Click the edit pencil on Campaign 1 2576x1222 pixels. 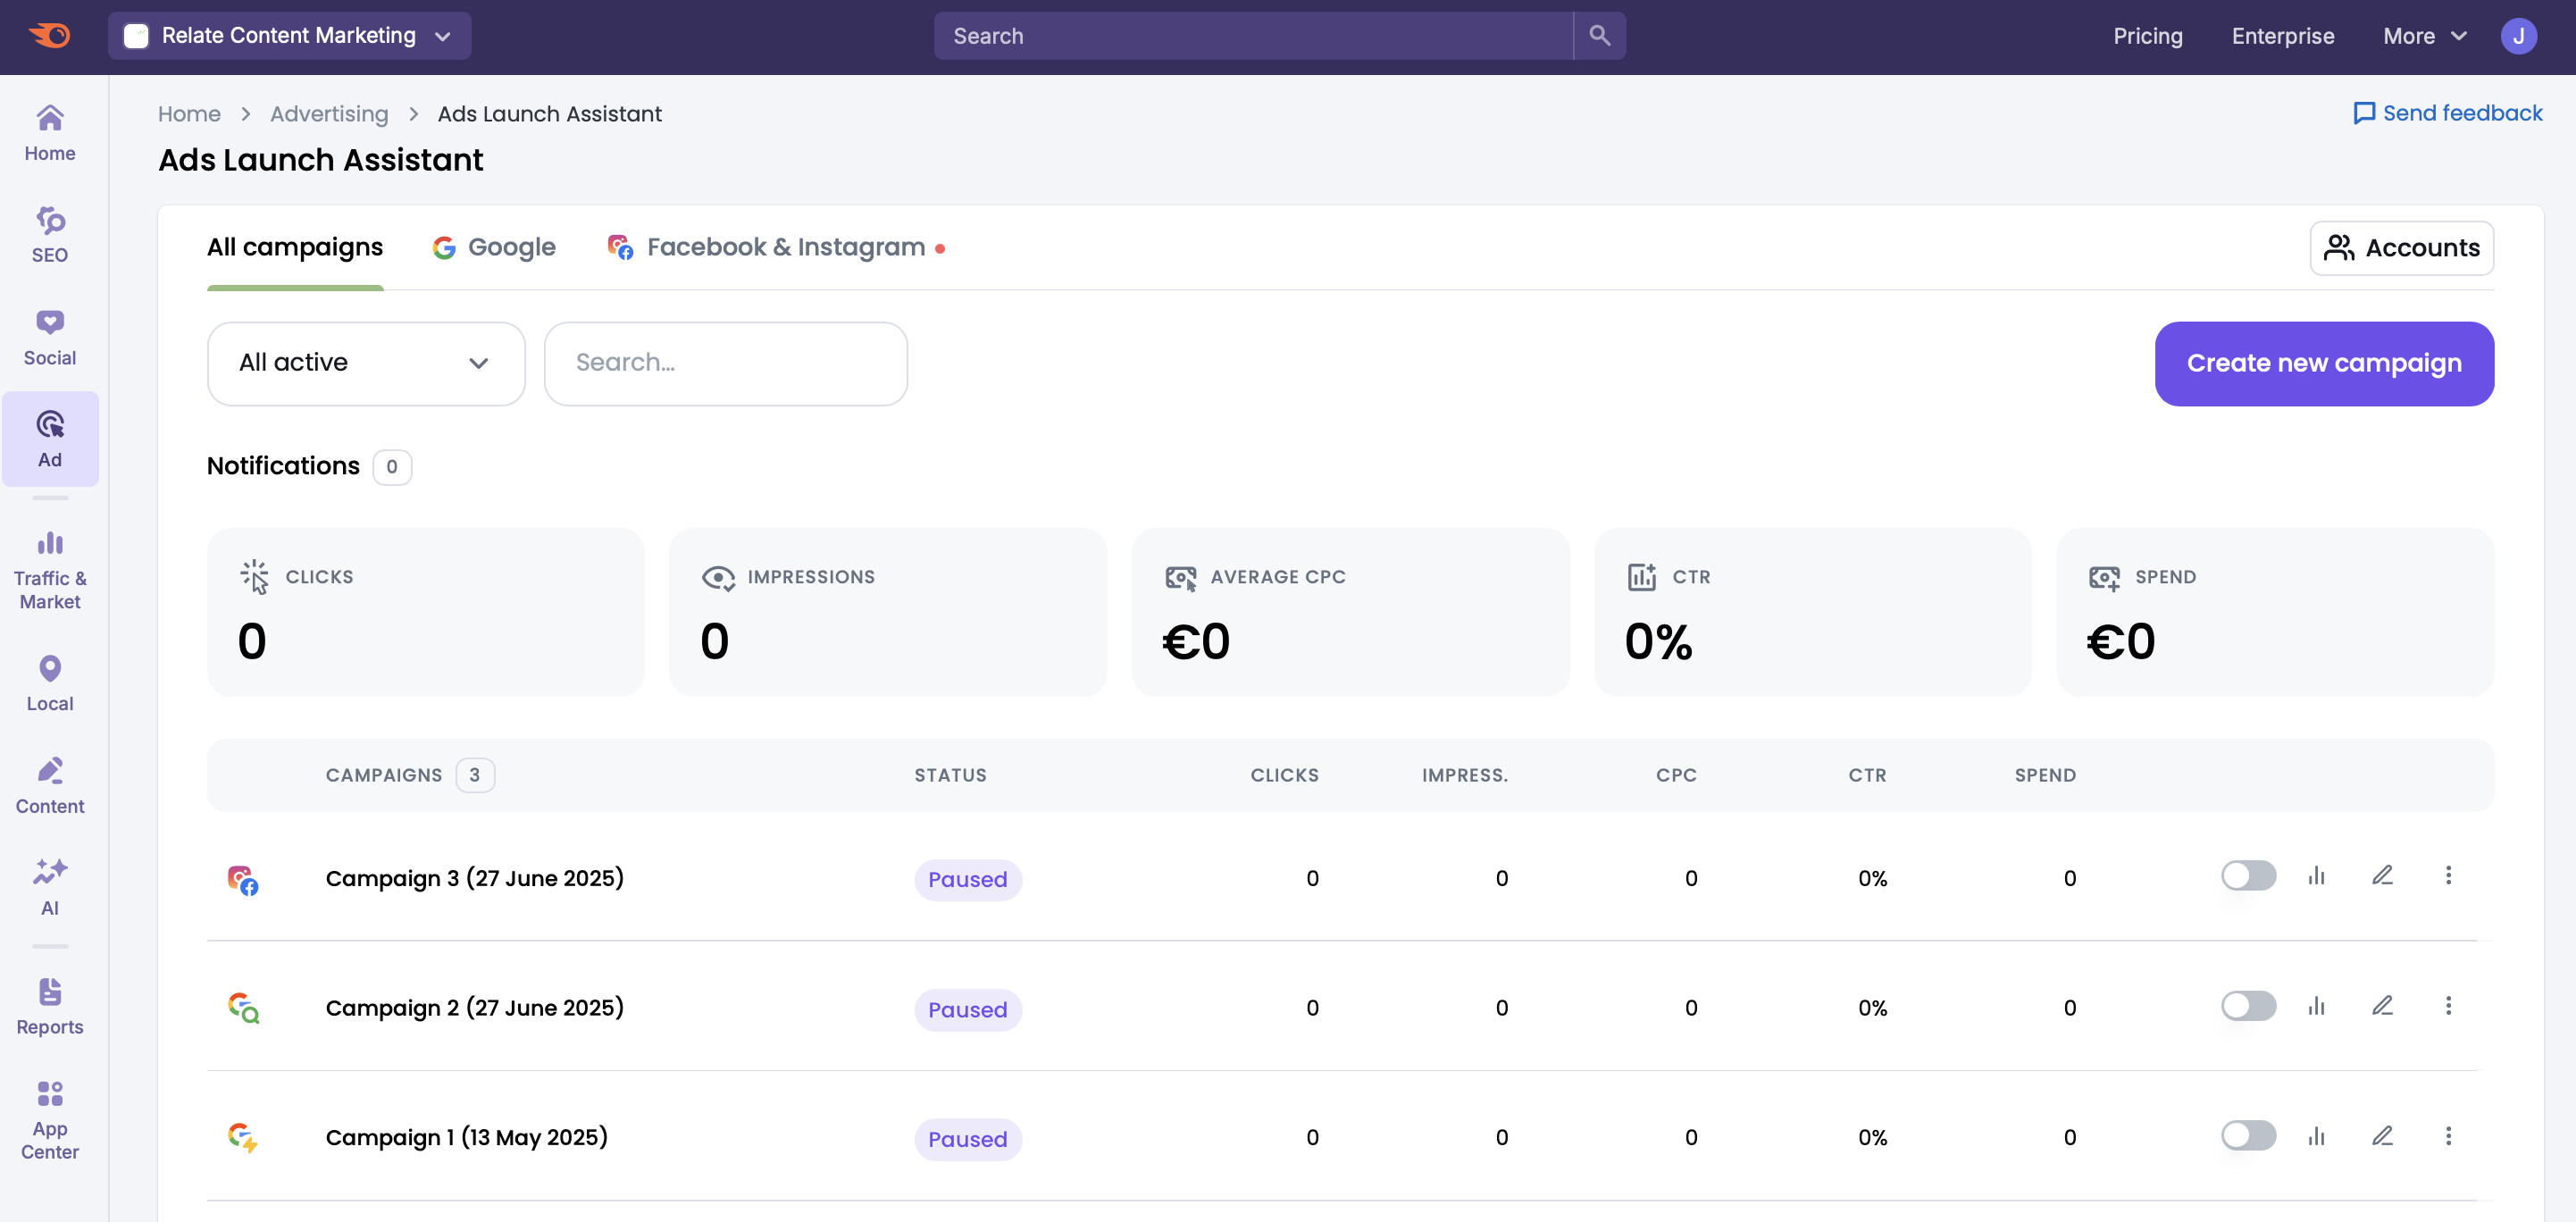point(2384,1136)
